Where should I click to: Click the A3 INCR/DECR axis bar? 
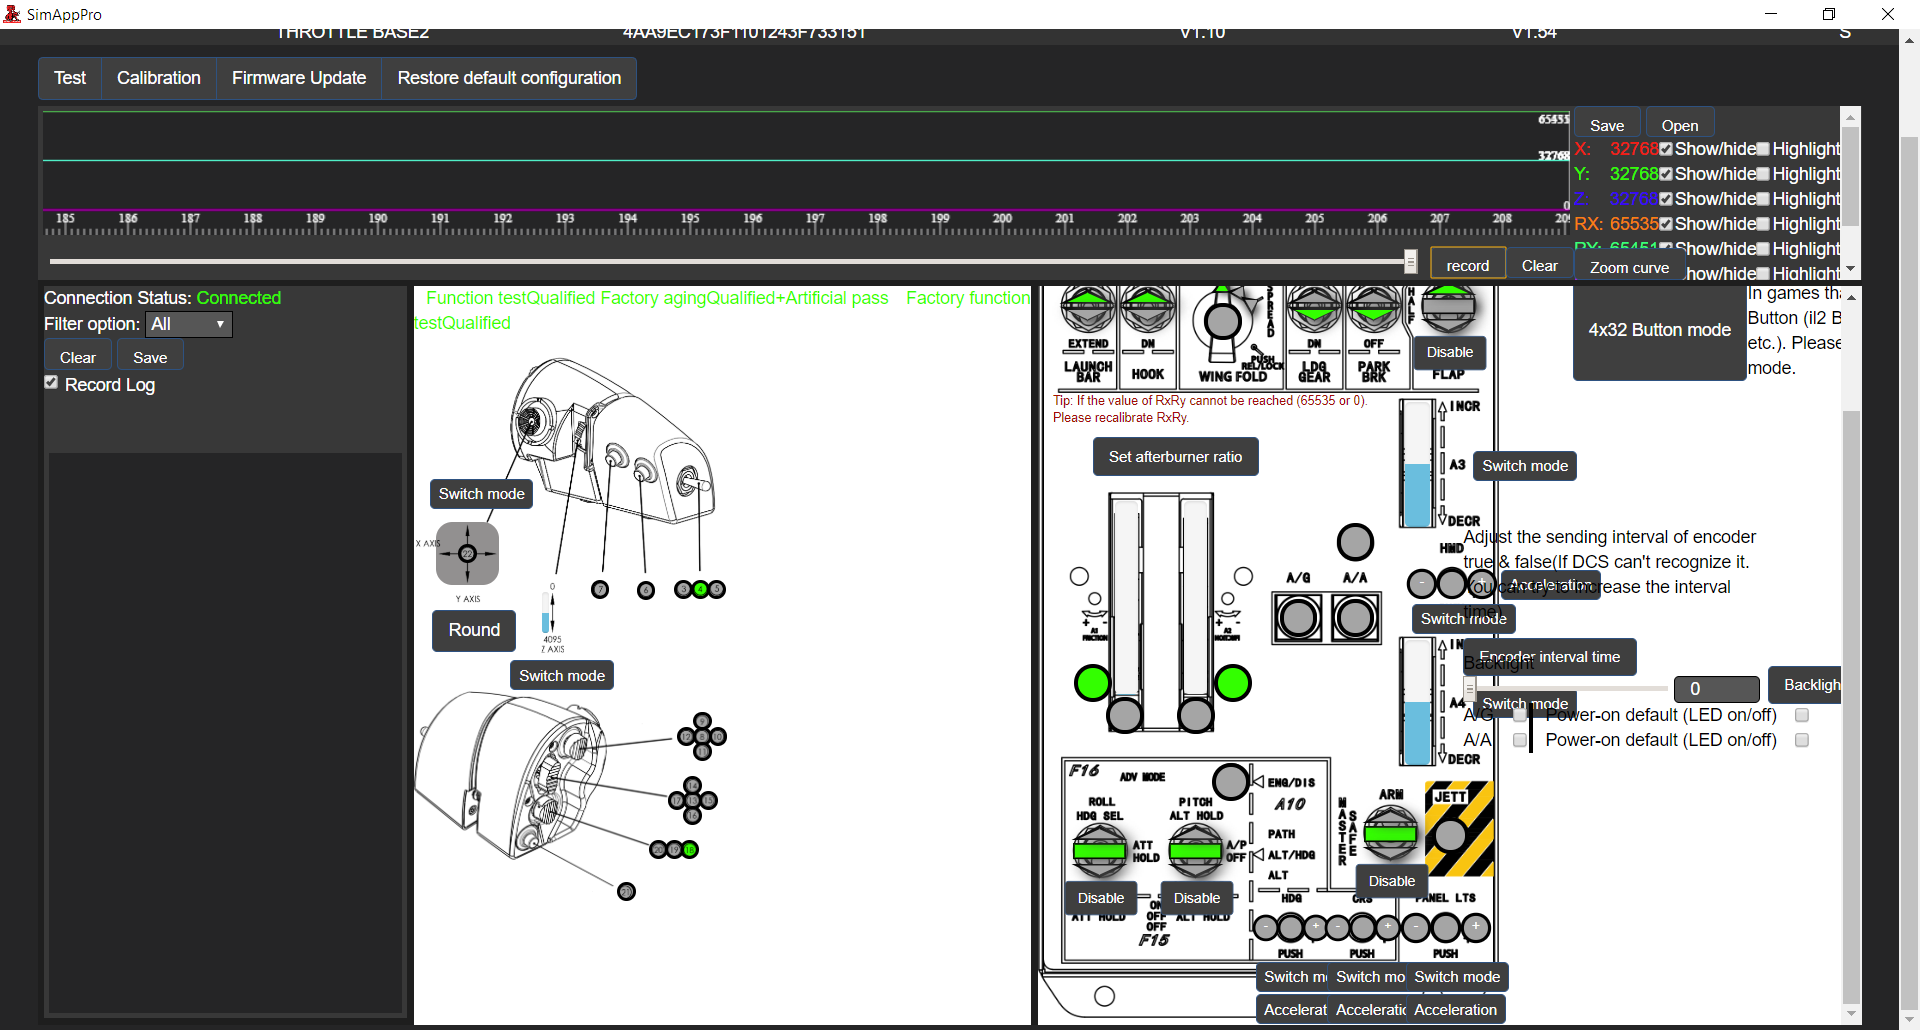pos(1417,463)
